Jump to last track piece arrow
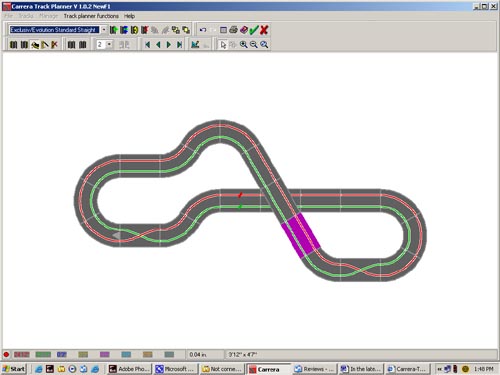 [179, 44]
